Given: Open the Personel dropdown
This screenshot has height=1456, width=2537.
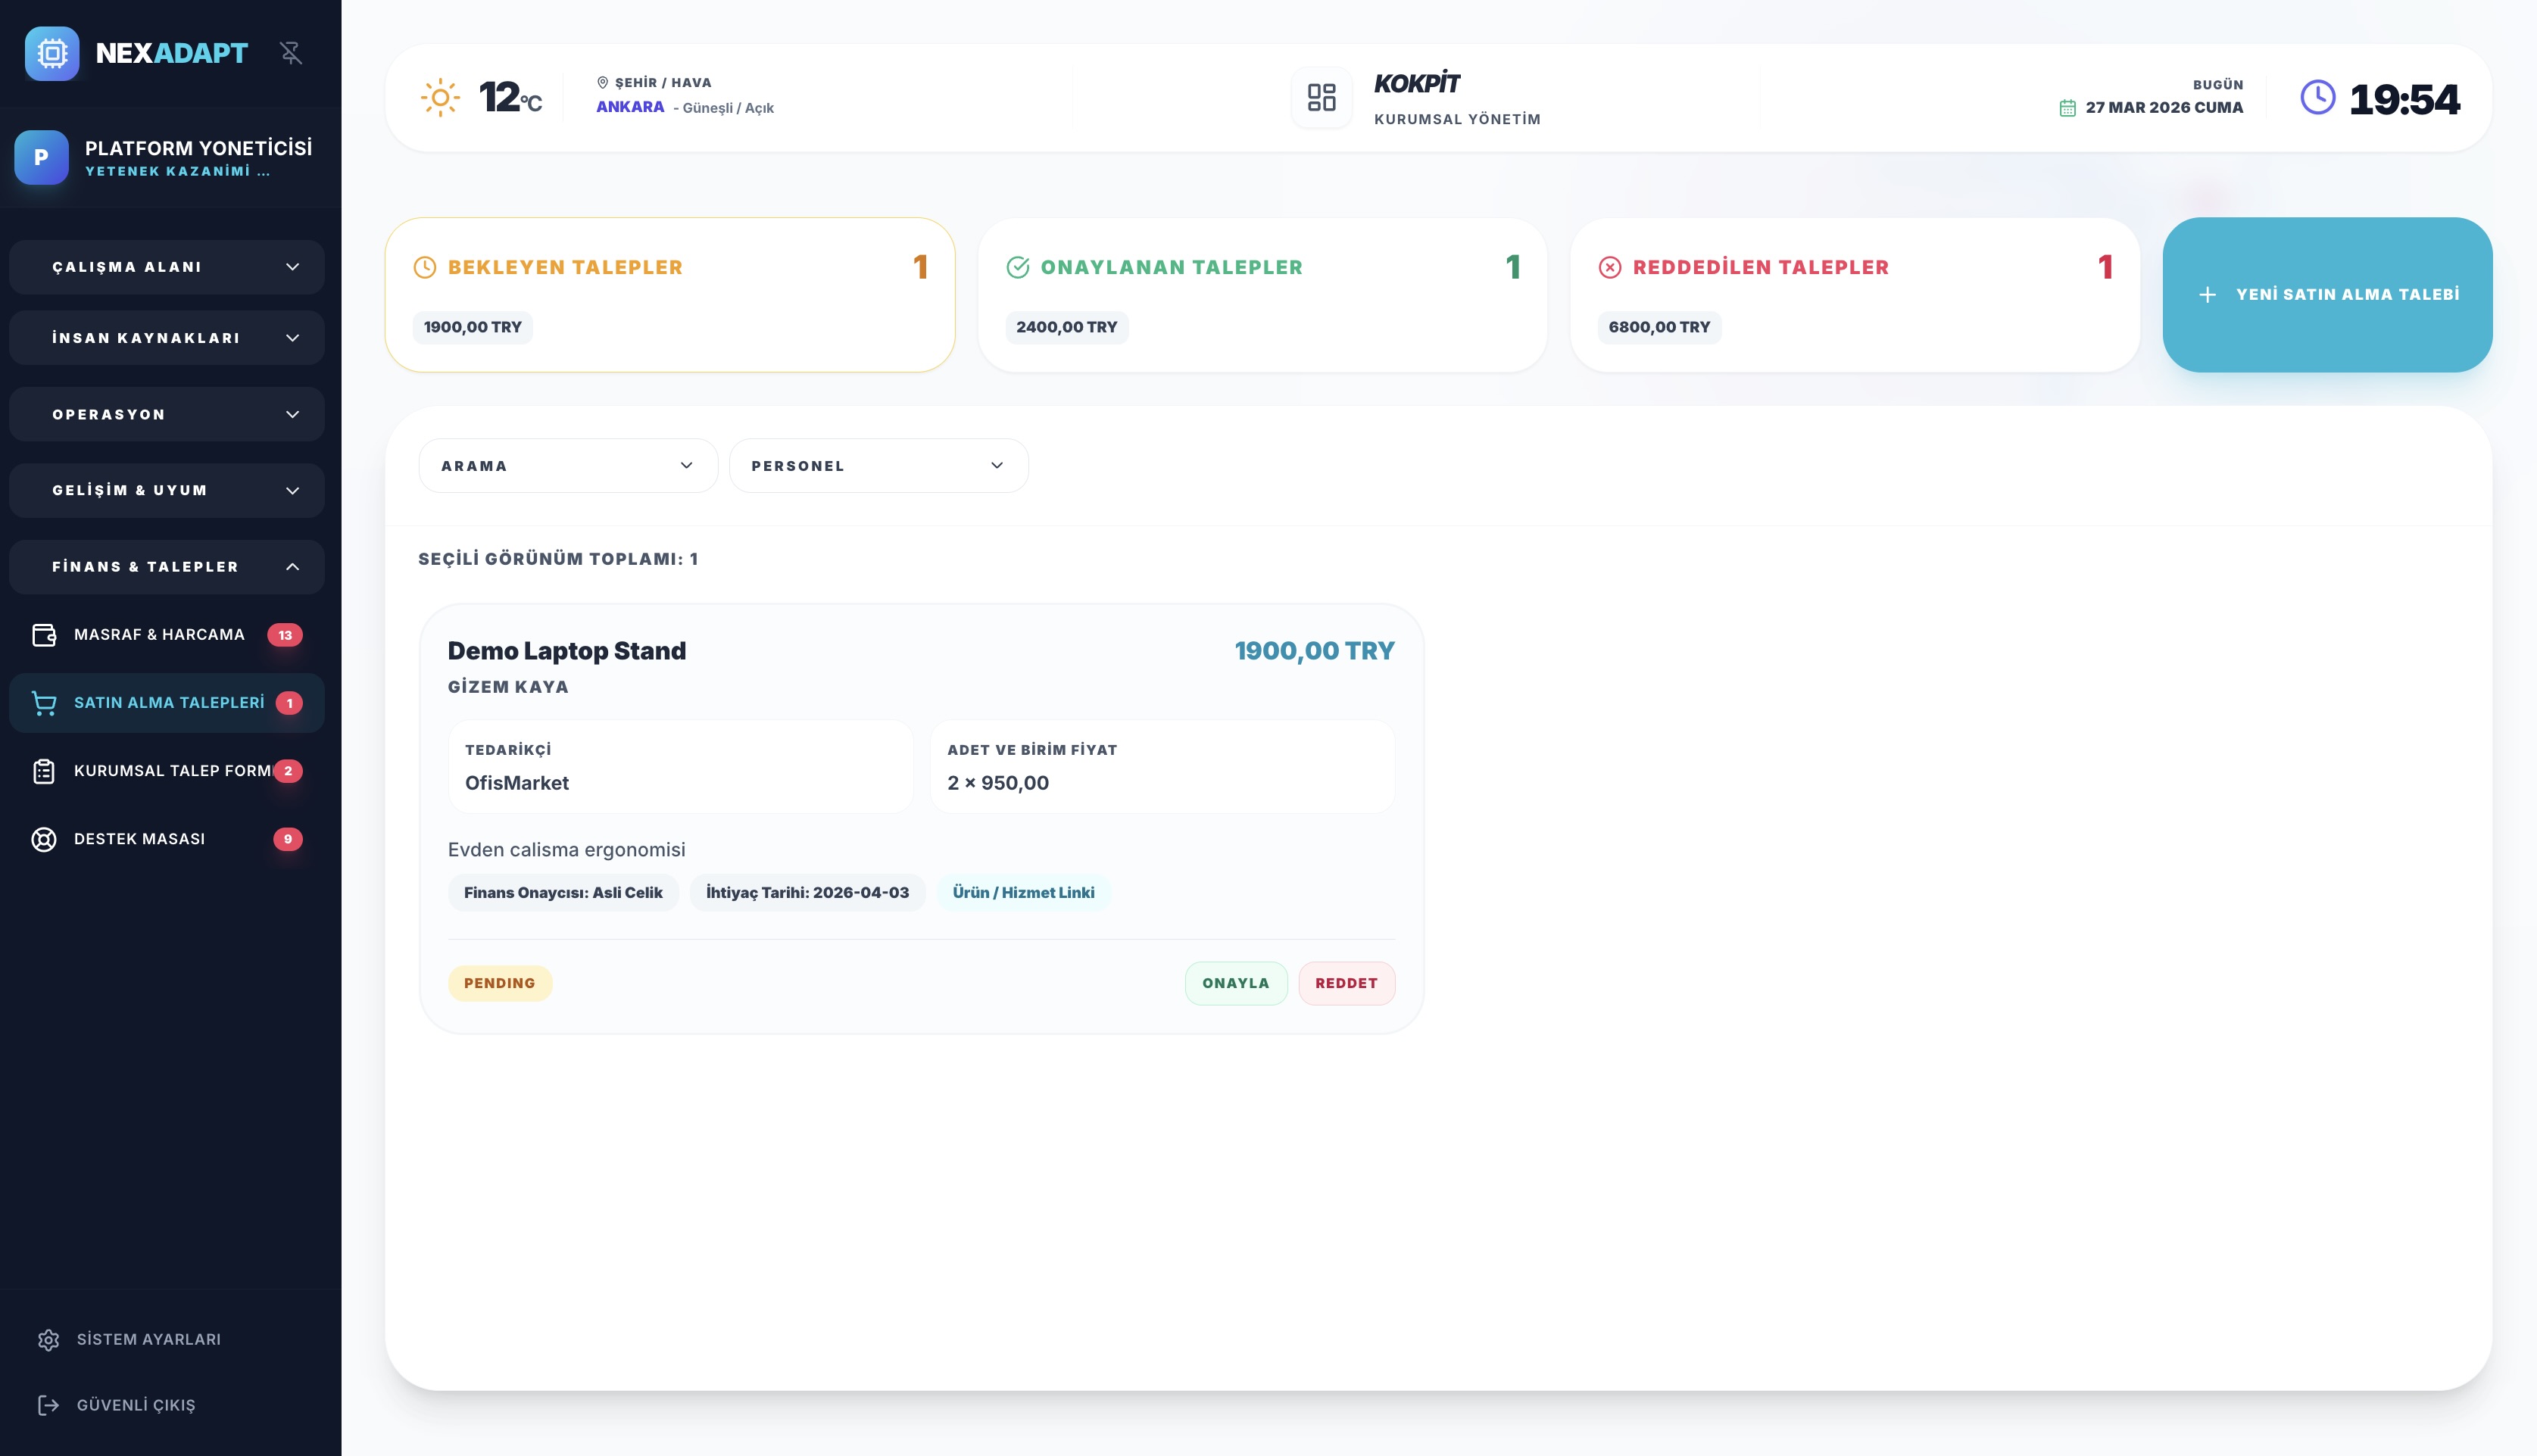Looking at the screenshot, I should (x=878, y=466).
